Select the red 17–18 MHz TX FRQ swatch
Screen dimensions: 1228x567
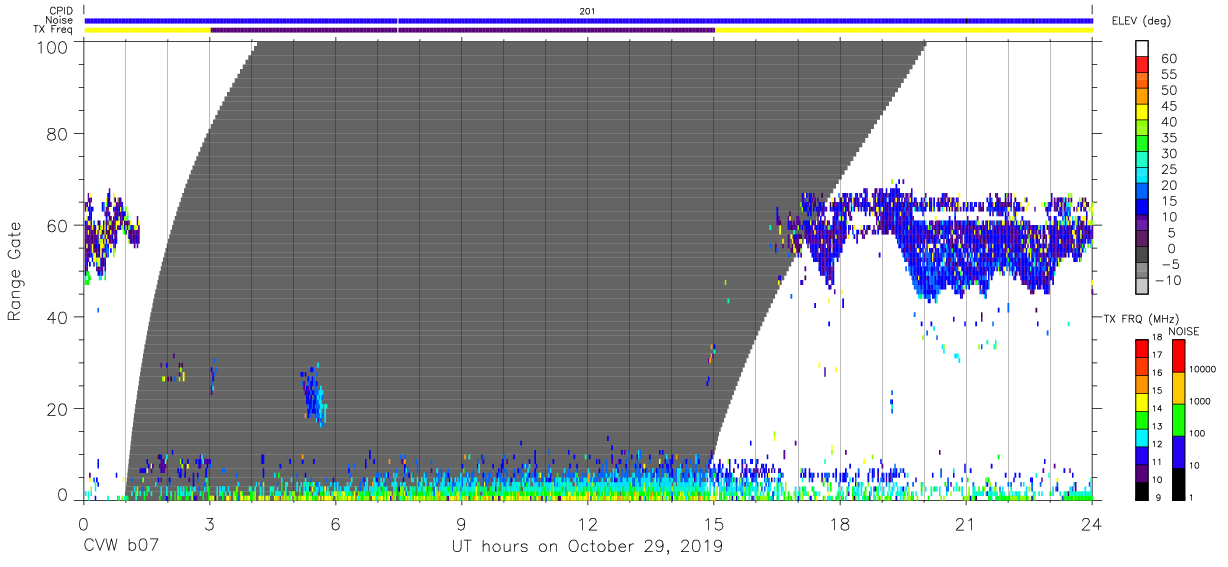1142,348
